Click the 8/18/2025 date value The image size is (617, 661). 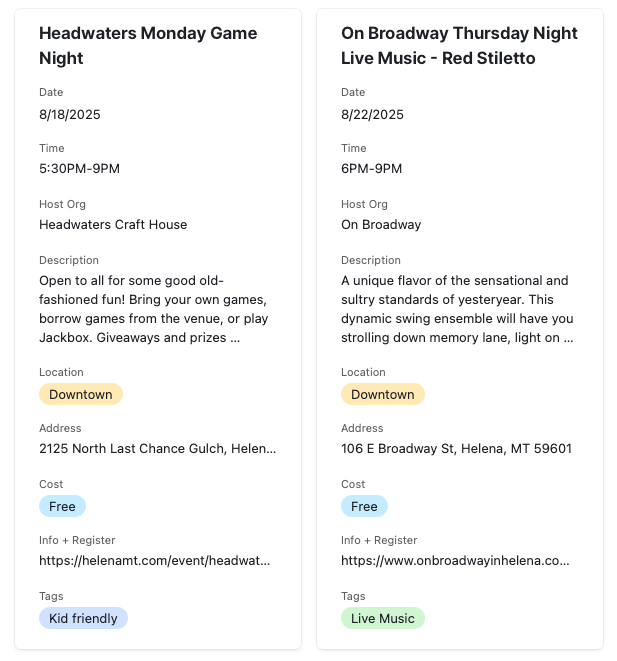70,114
